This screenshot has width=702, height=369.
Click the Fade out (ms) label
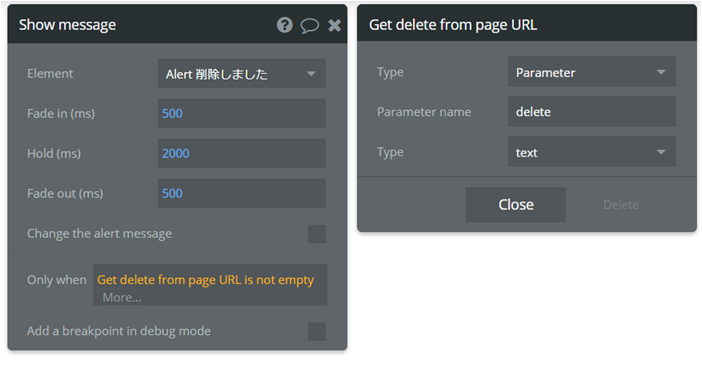[x=65, y=193]
